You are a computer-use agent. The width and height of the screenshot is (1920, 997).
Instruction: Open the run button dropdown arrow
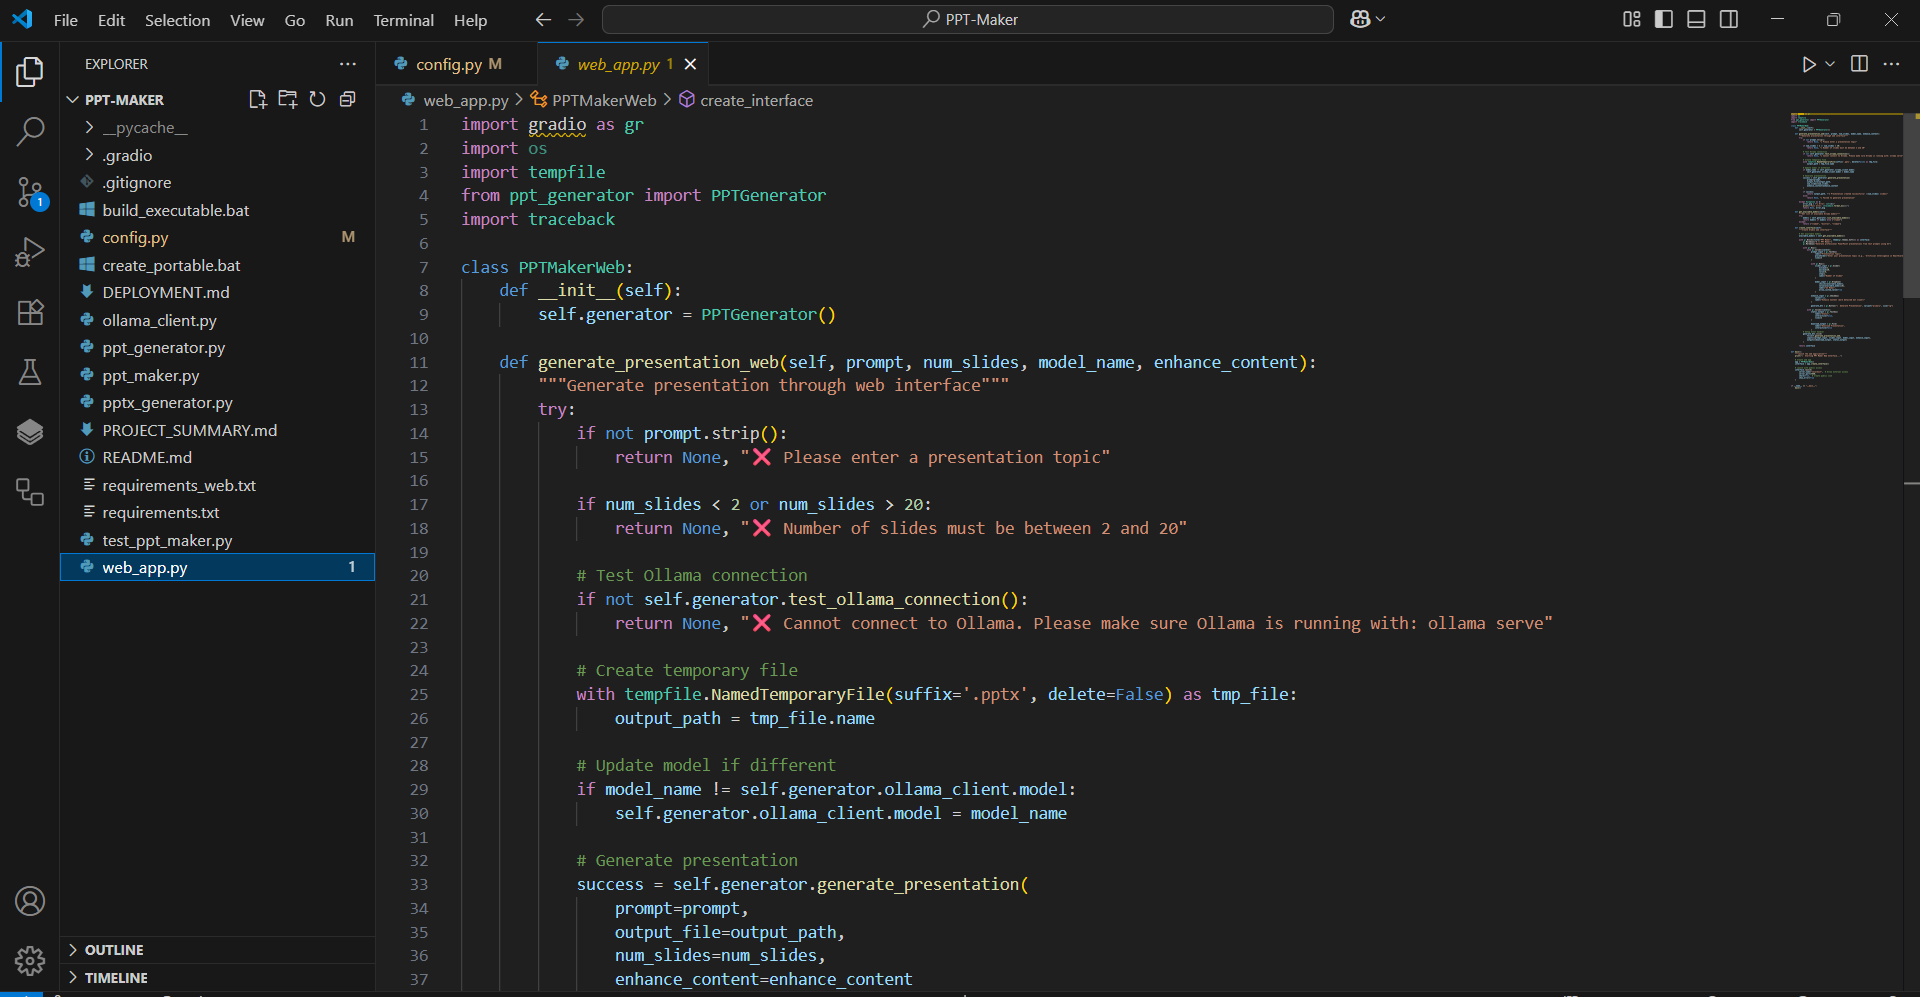tap(1831, 64)
